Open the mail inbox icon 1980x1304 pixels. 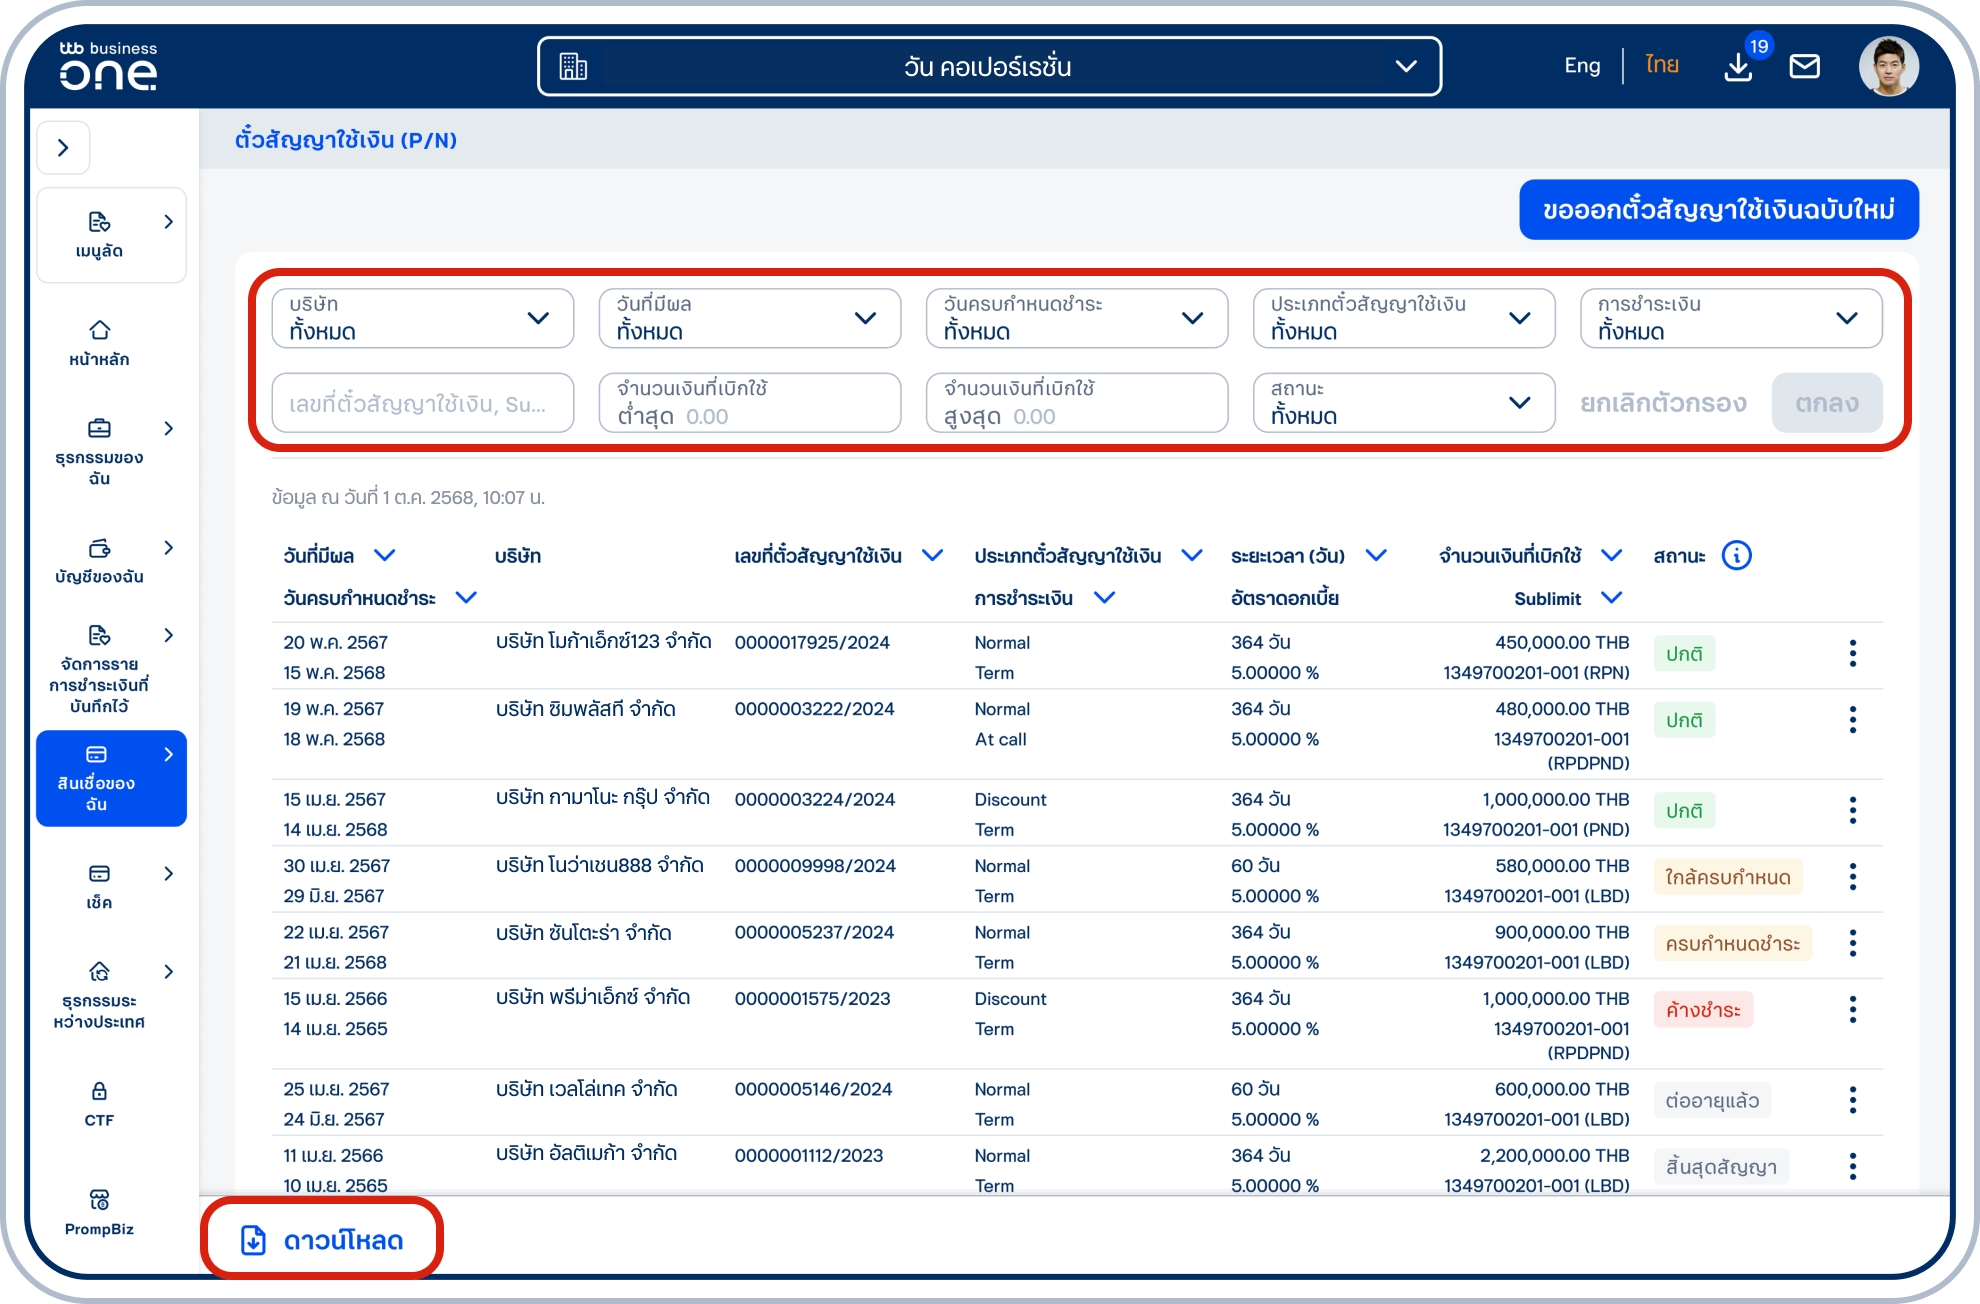point(1804,67)
